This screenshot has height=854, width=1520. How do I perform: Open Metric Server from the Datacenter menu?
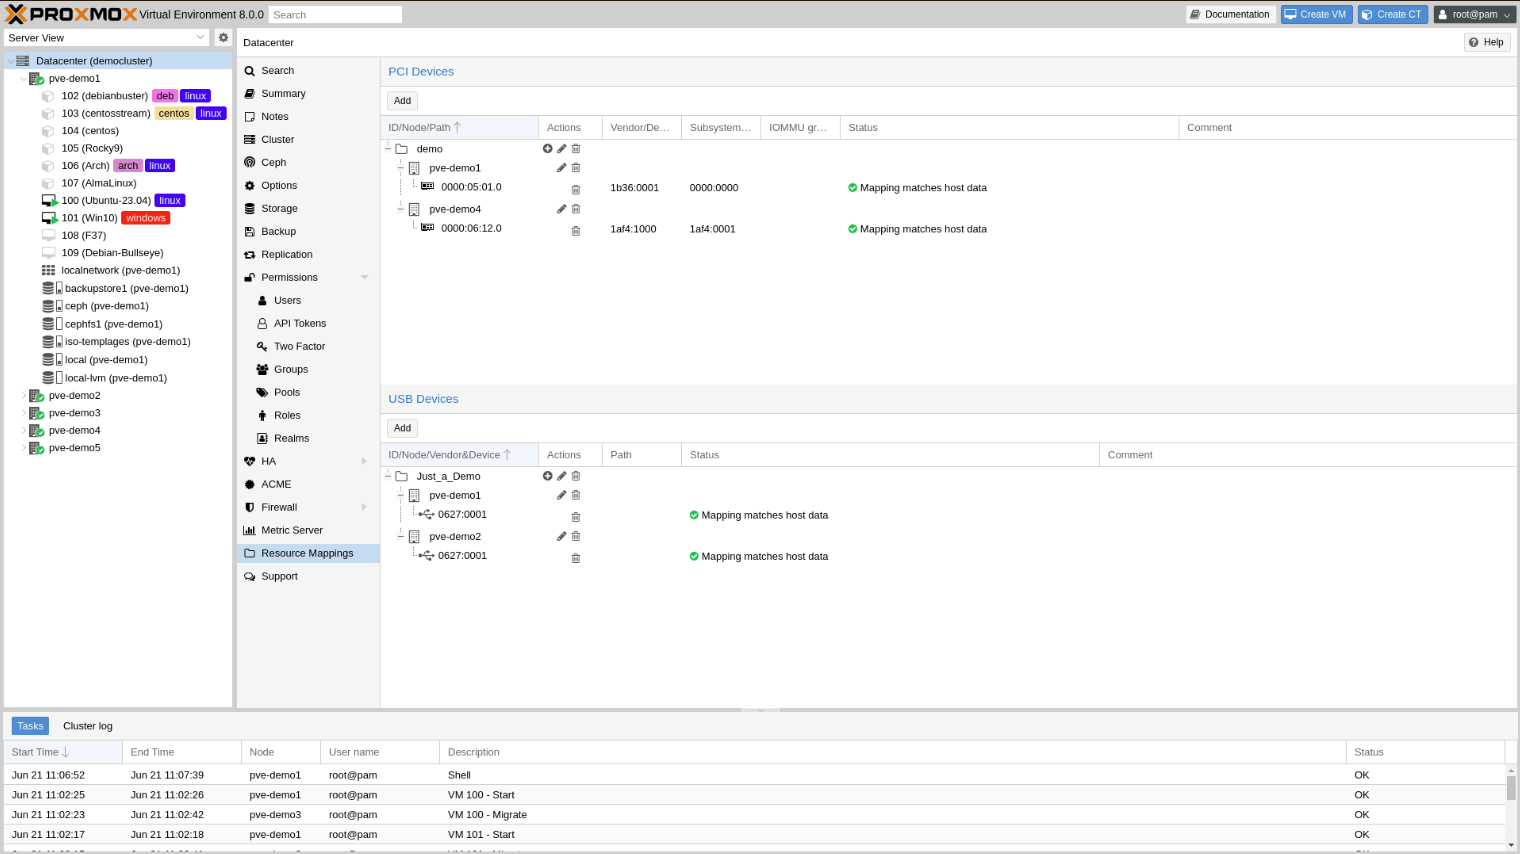291,530
